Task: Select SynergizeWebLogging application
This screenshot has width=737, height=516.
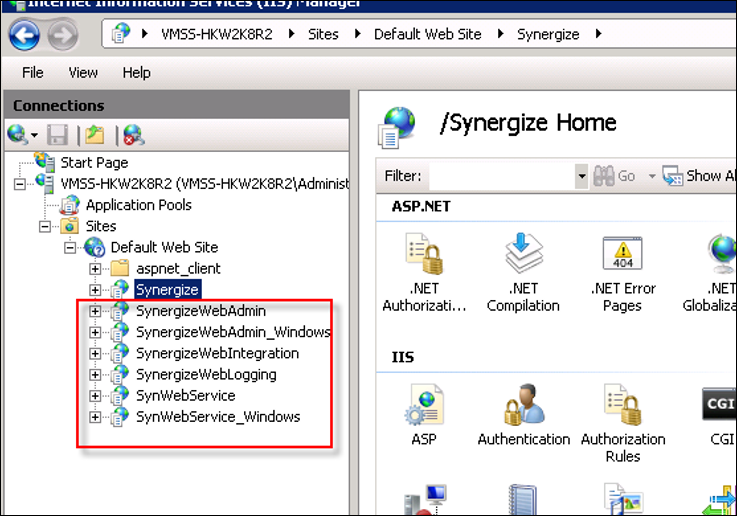Action: click(206, 375)
